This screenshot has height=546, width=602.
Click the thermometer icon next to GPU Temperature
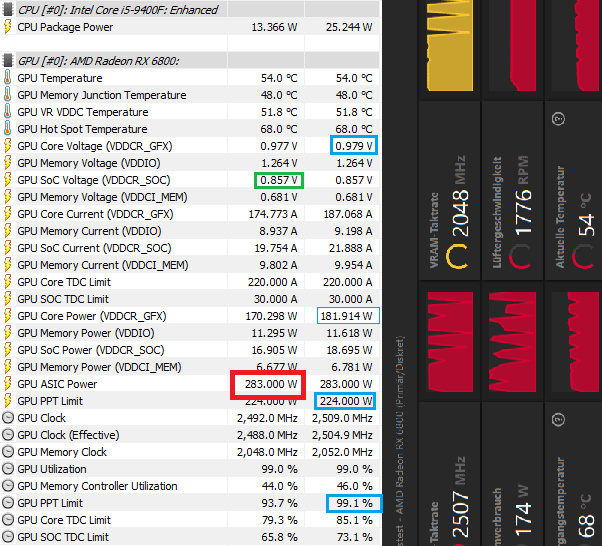click(7, 78)
